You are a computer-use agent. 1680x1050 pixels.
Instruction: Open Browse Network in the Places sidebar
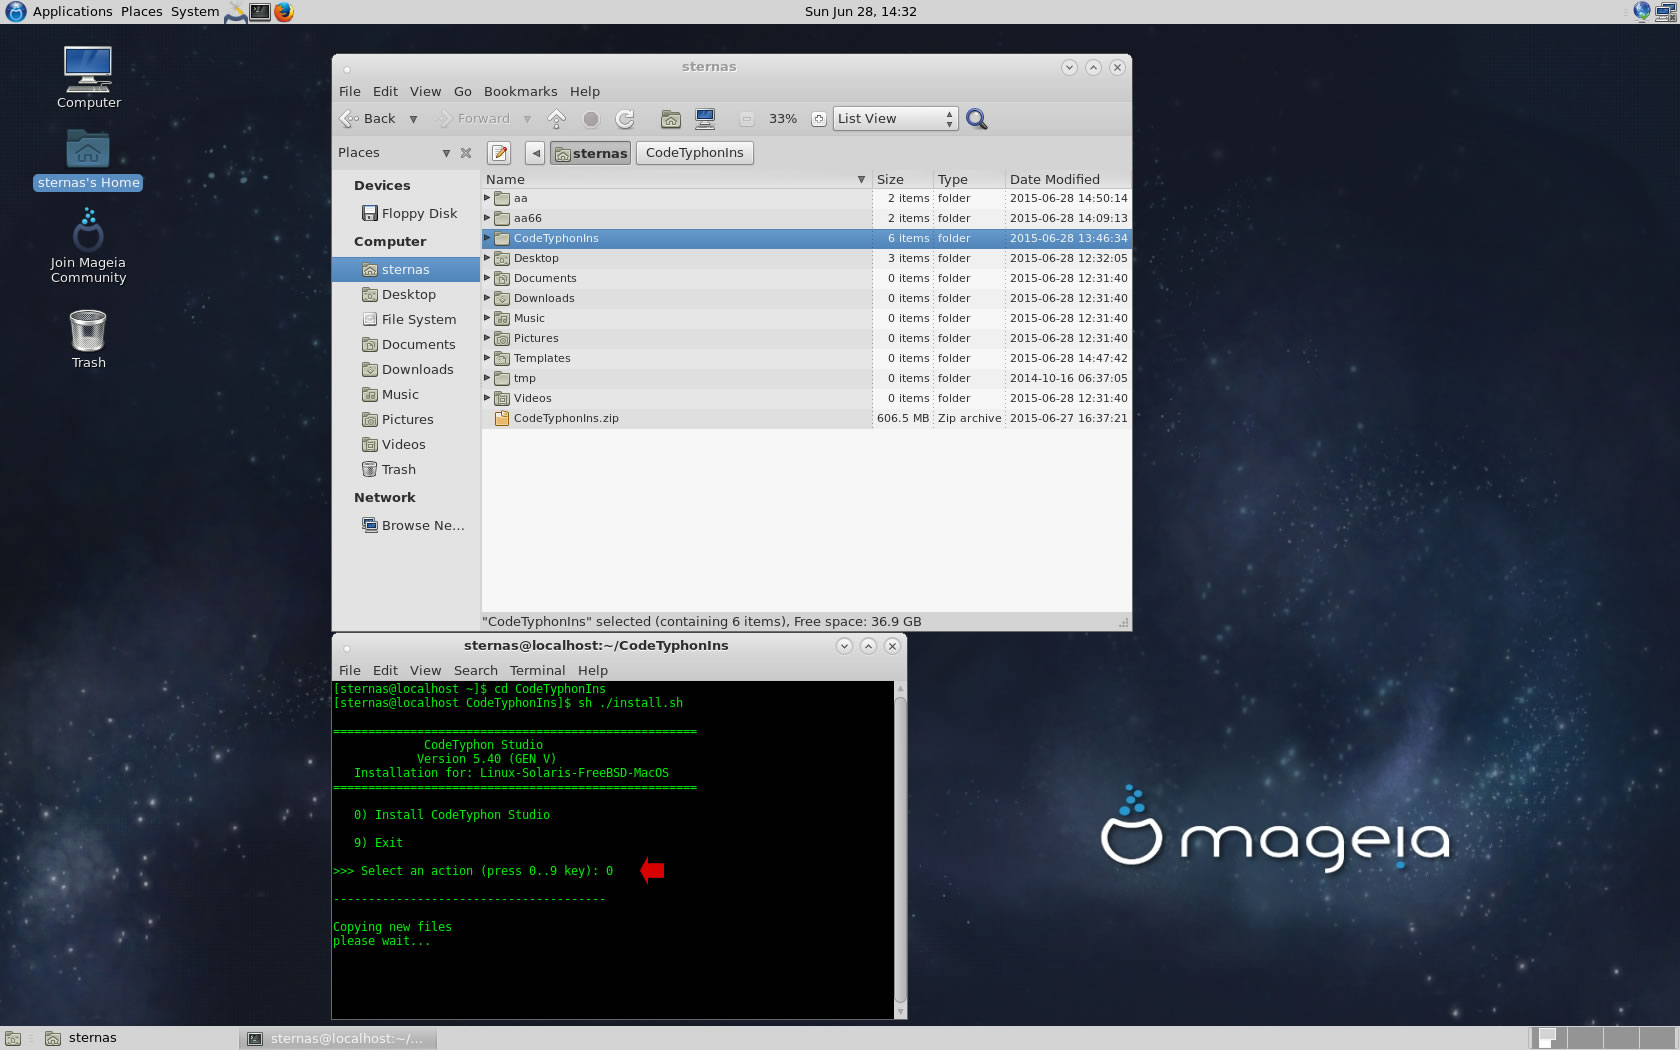(408, 525)
